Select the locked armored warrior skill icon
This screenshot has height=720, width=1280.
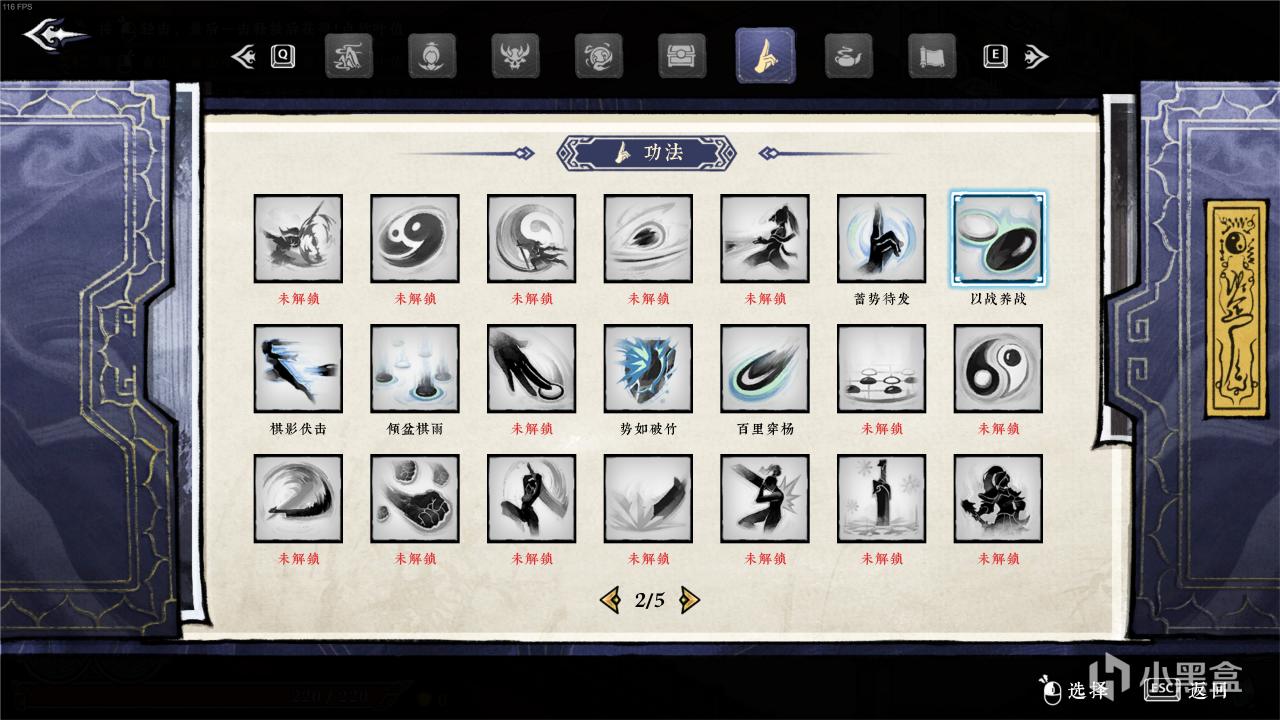tap(998, 498)
